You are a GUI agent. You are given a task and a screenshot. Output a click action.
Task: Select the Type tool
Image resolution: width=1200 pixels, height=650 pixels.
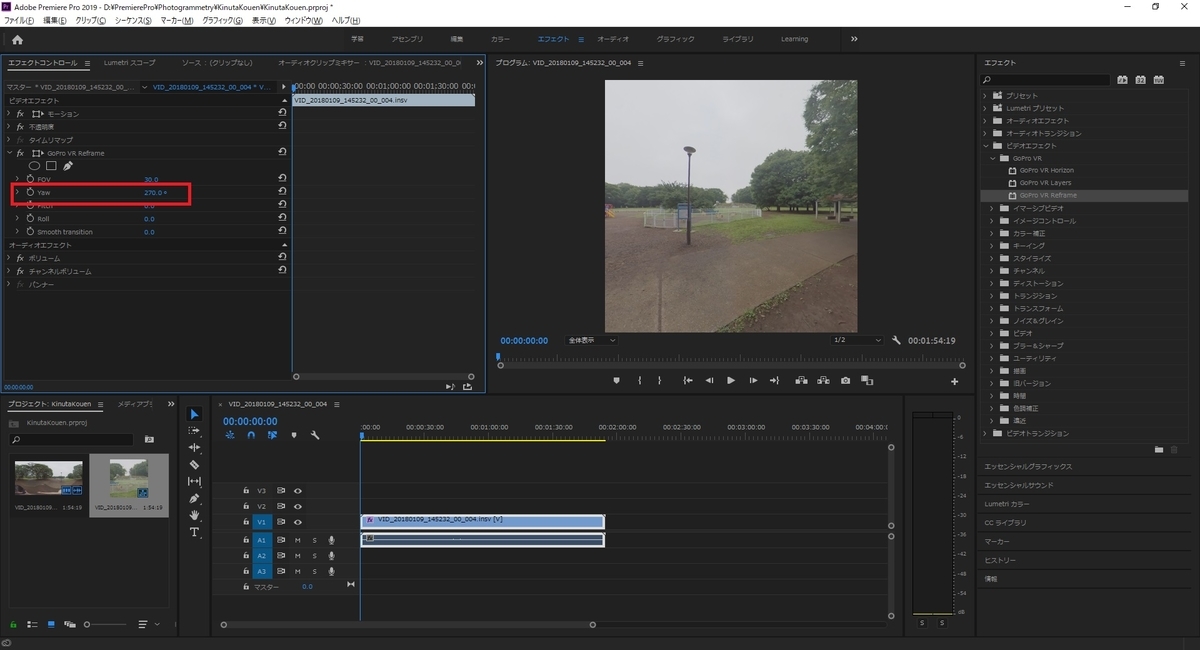195,532
